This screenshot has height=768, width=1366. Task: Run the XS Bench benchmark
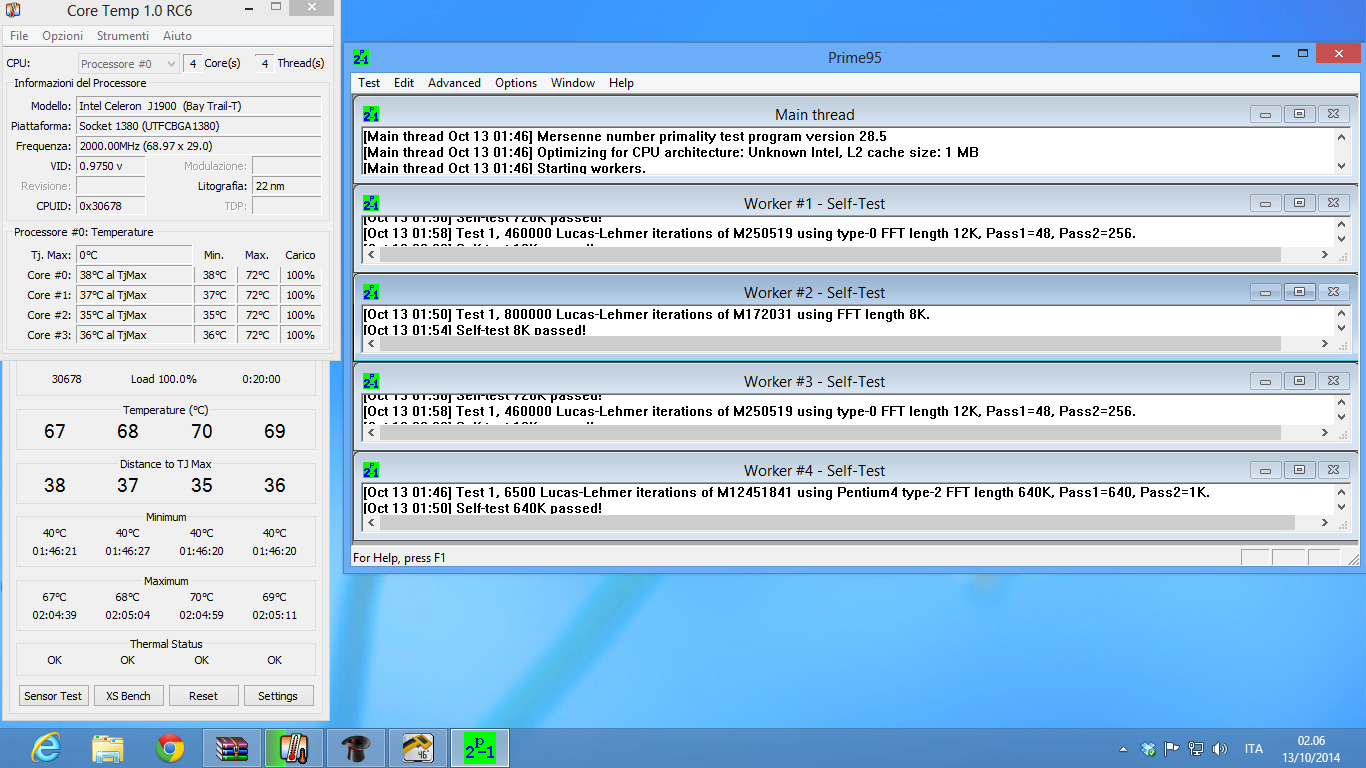(128, 695)
